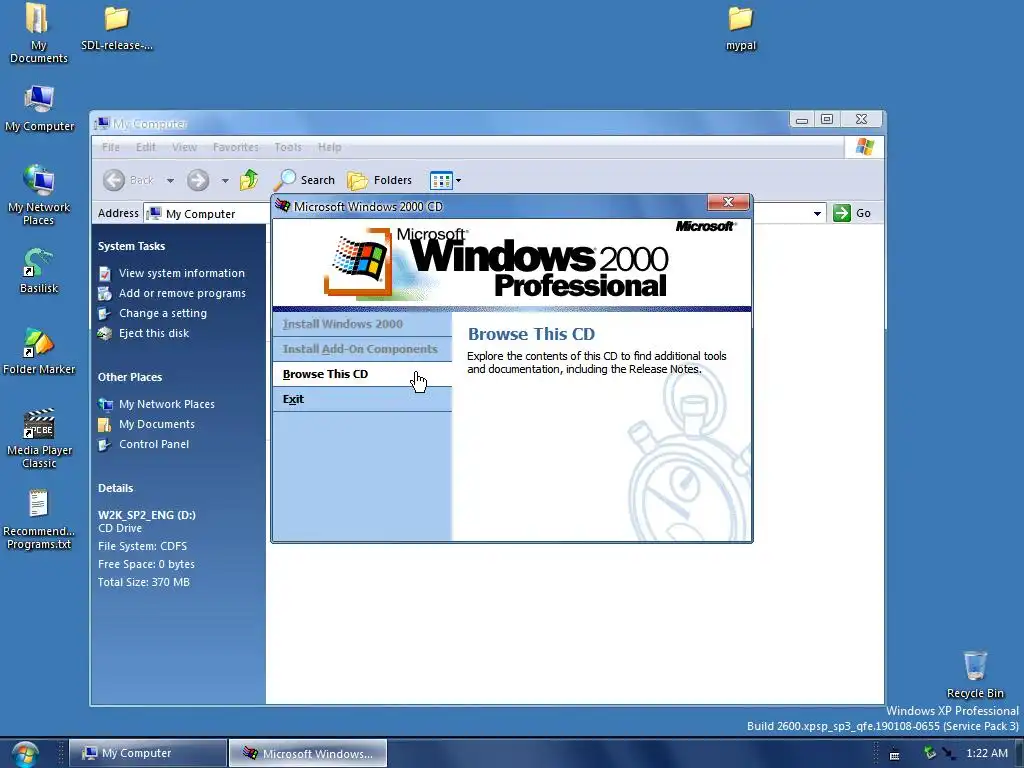Click the Forward arrow in My Computer toolbar
Screen dimensions: 1024x768
click(x=198, y=180)
